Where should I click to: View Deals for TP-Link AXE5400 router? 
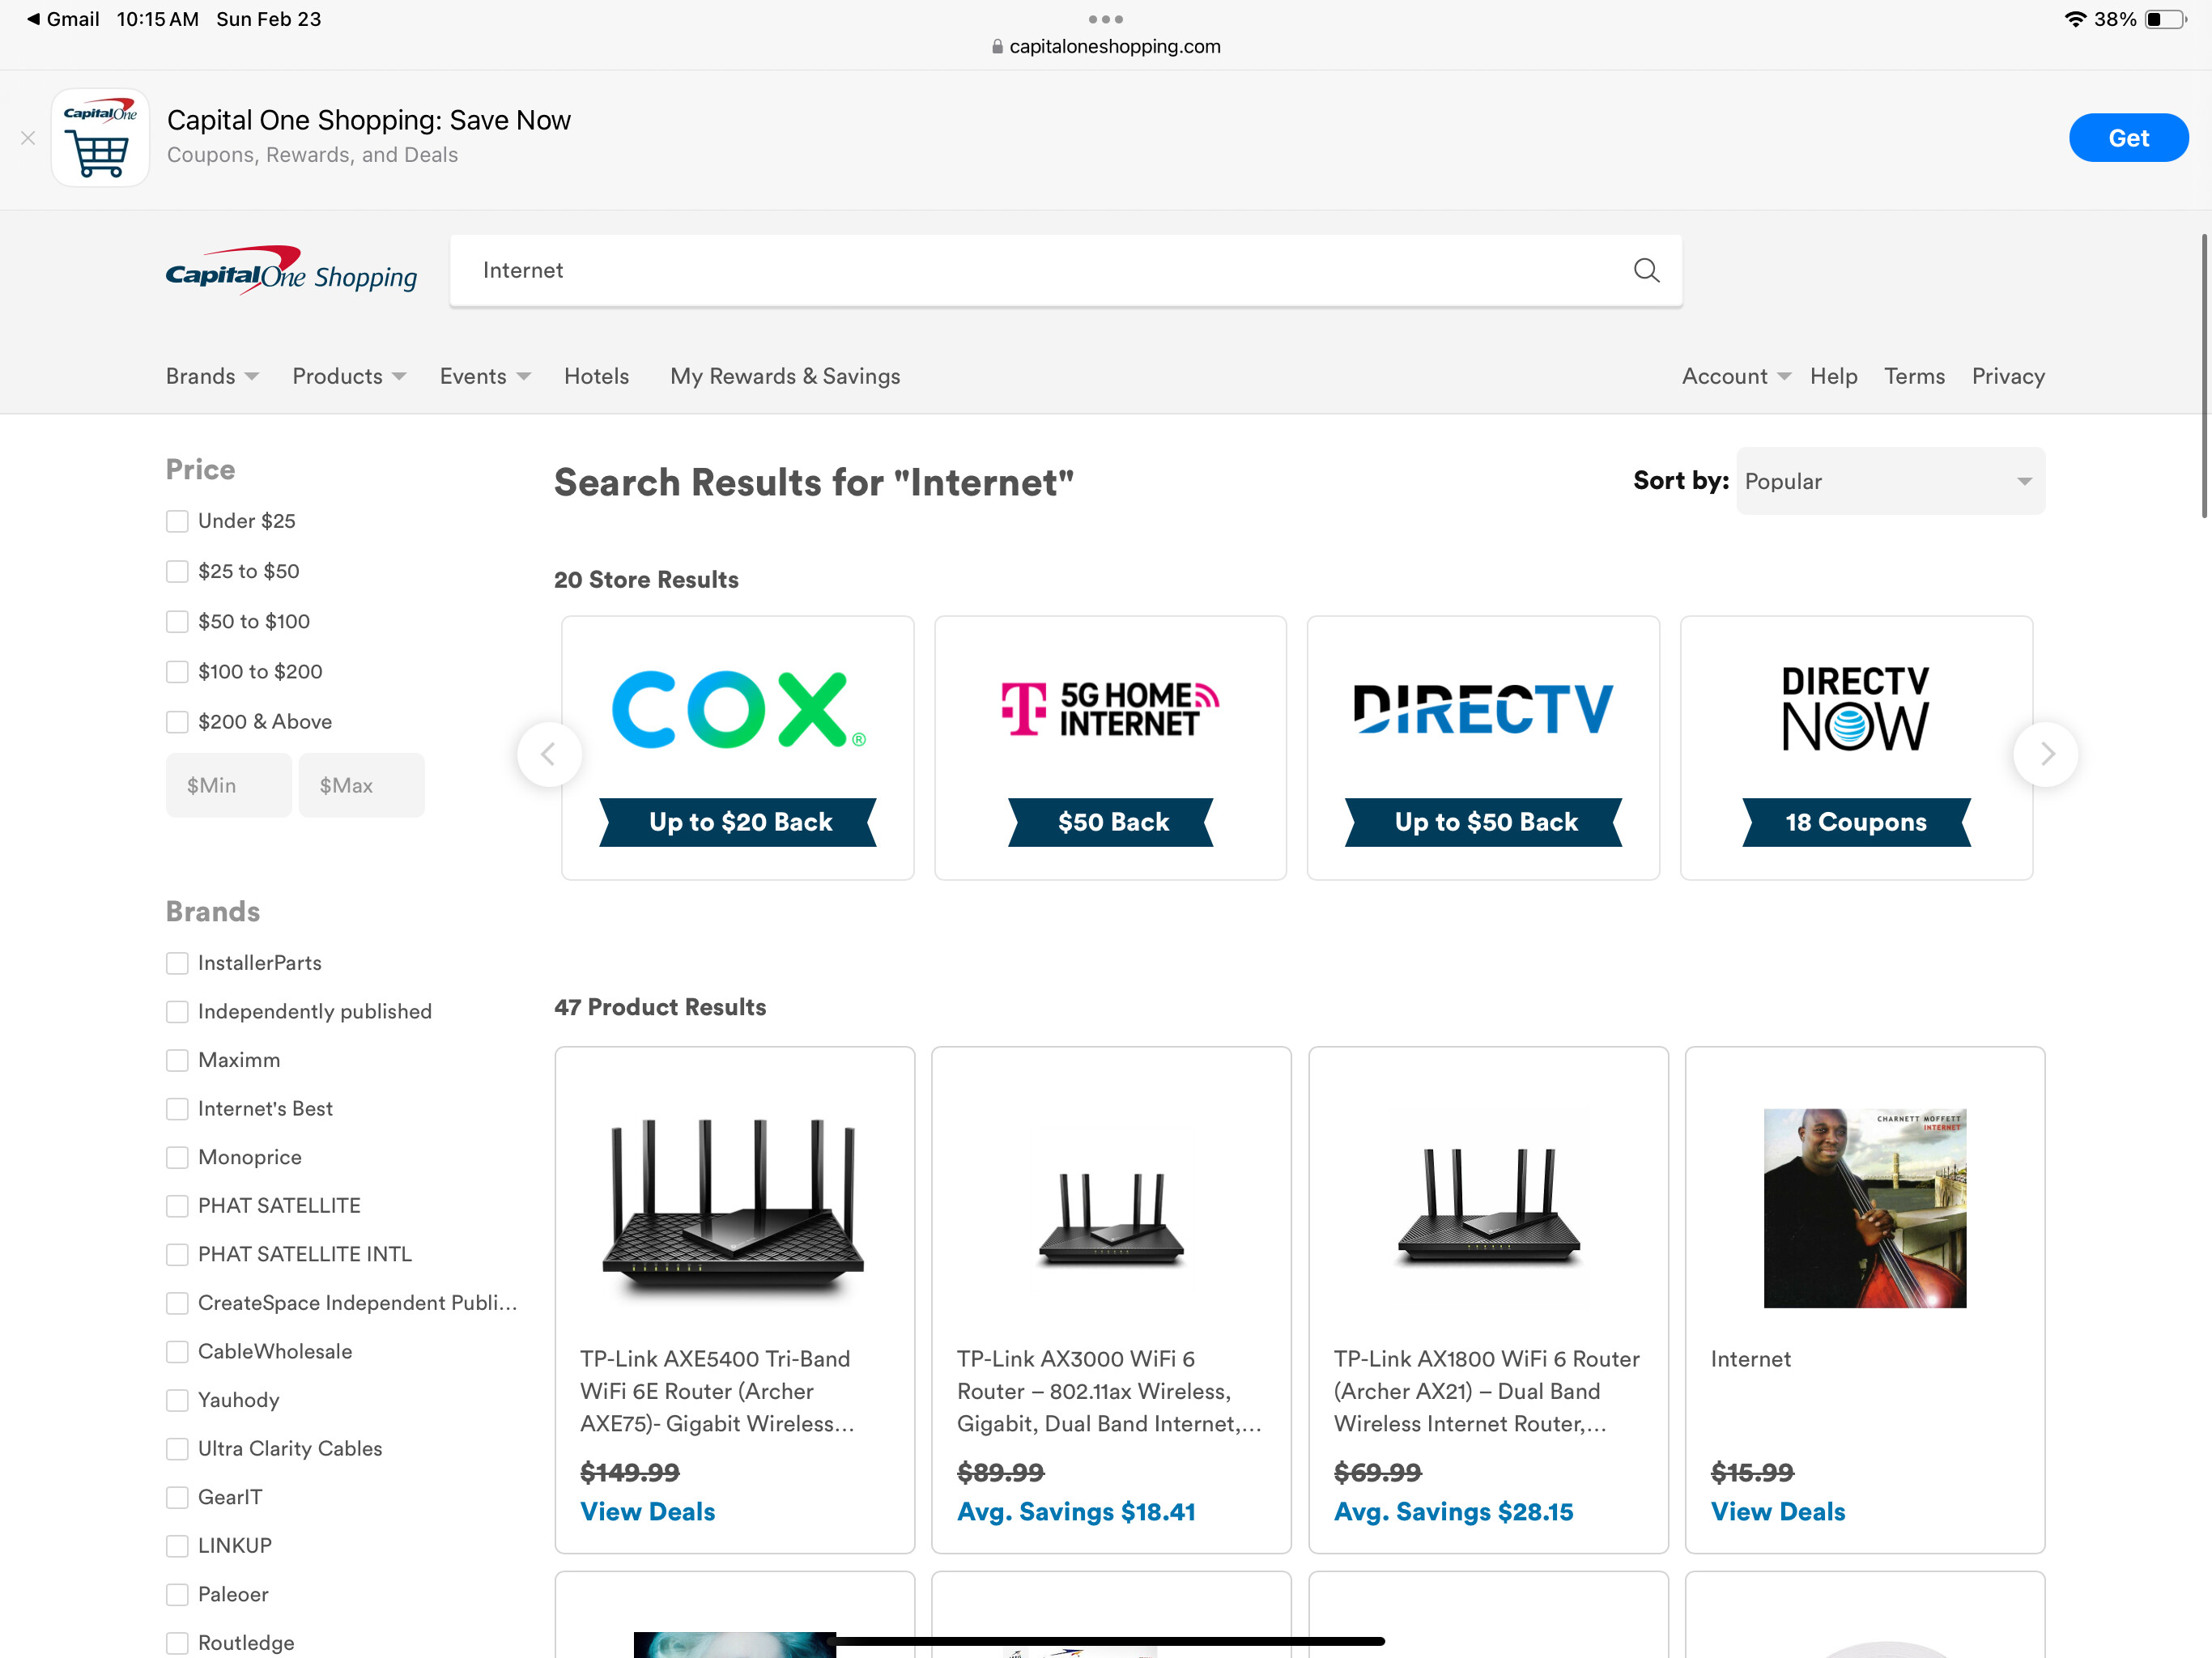click(648, 1511)
